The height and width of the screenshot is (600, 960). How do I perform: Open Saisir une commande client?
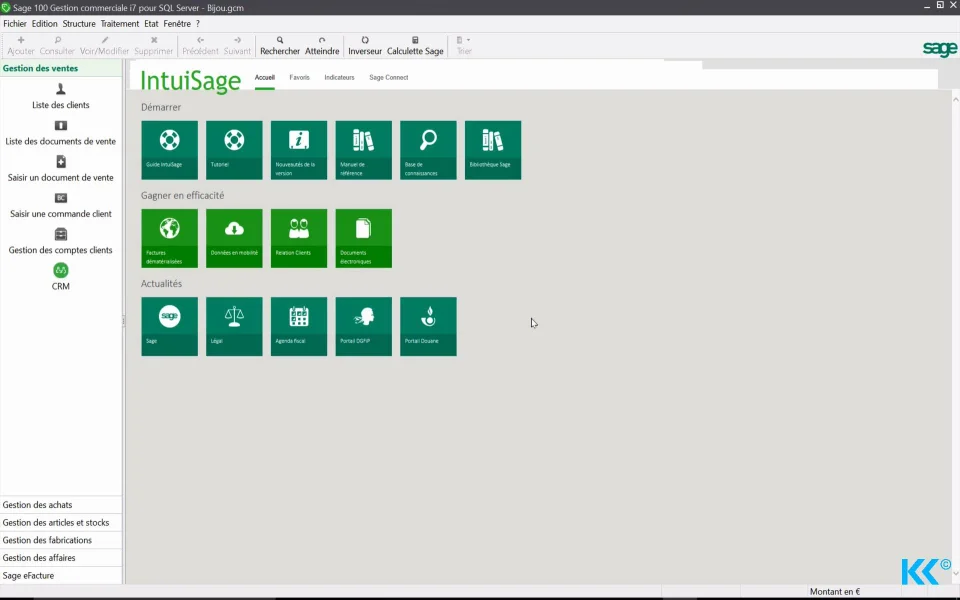(61, 205)
